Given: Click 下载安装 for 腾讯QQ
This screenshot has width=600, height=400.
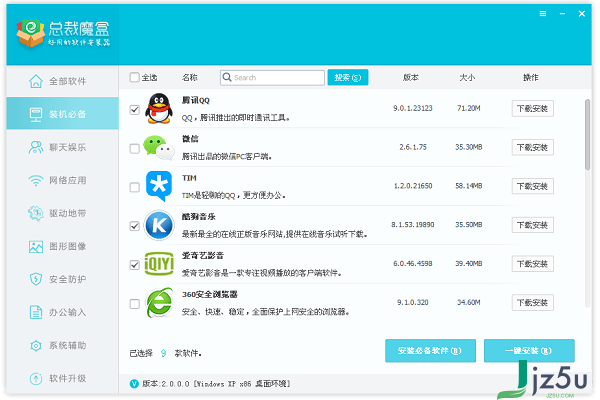Looking at the screenshot, I should tap(532, 109).
